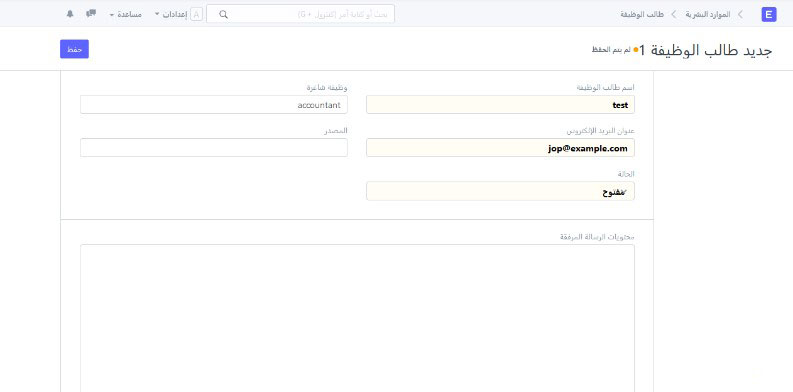Go to طالب الوظيفة breadcrumb link

tap(642, 14)
